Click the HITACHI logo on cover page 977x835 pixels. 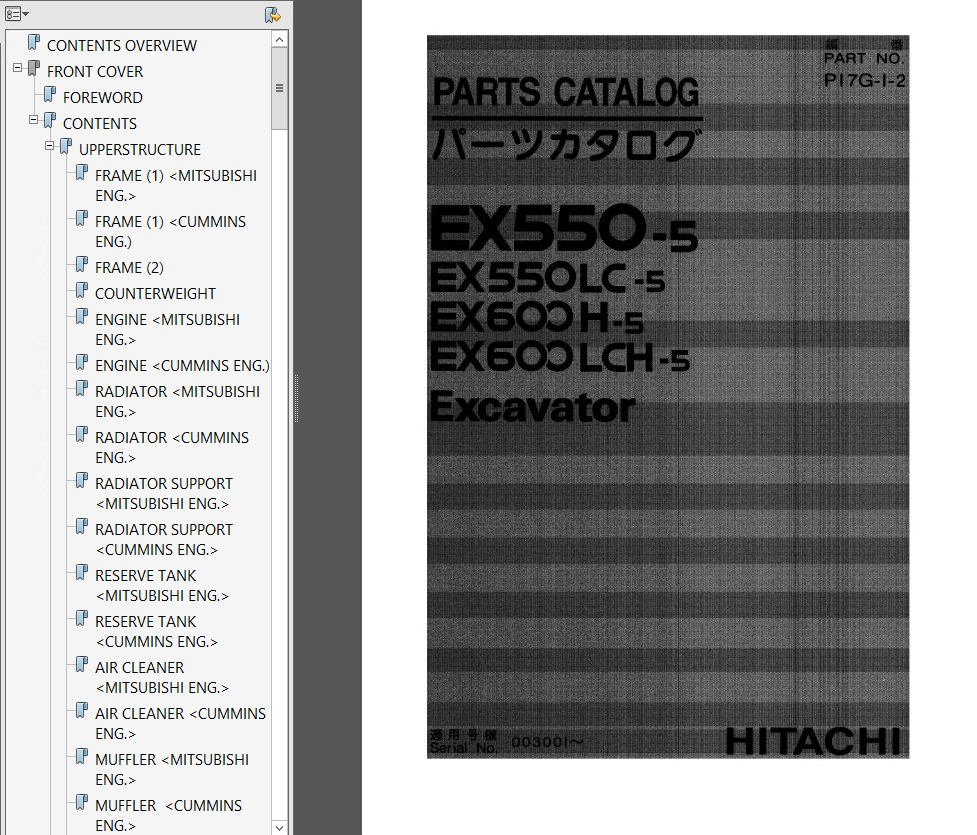[813, 742]
